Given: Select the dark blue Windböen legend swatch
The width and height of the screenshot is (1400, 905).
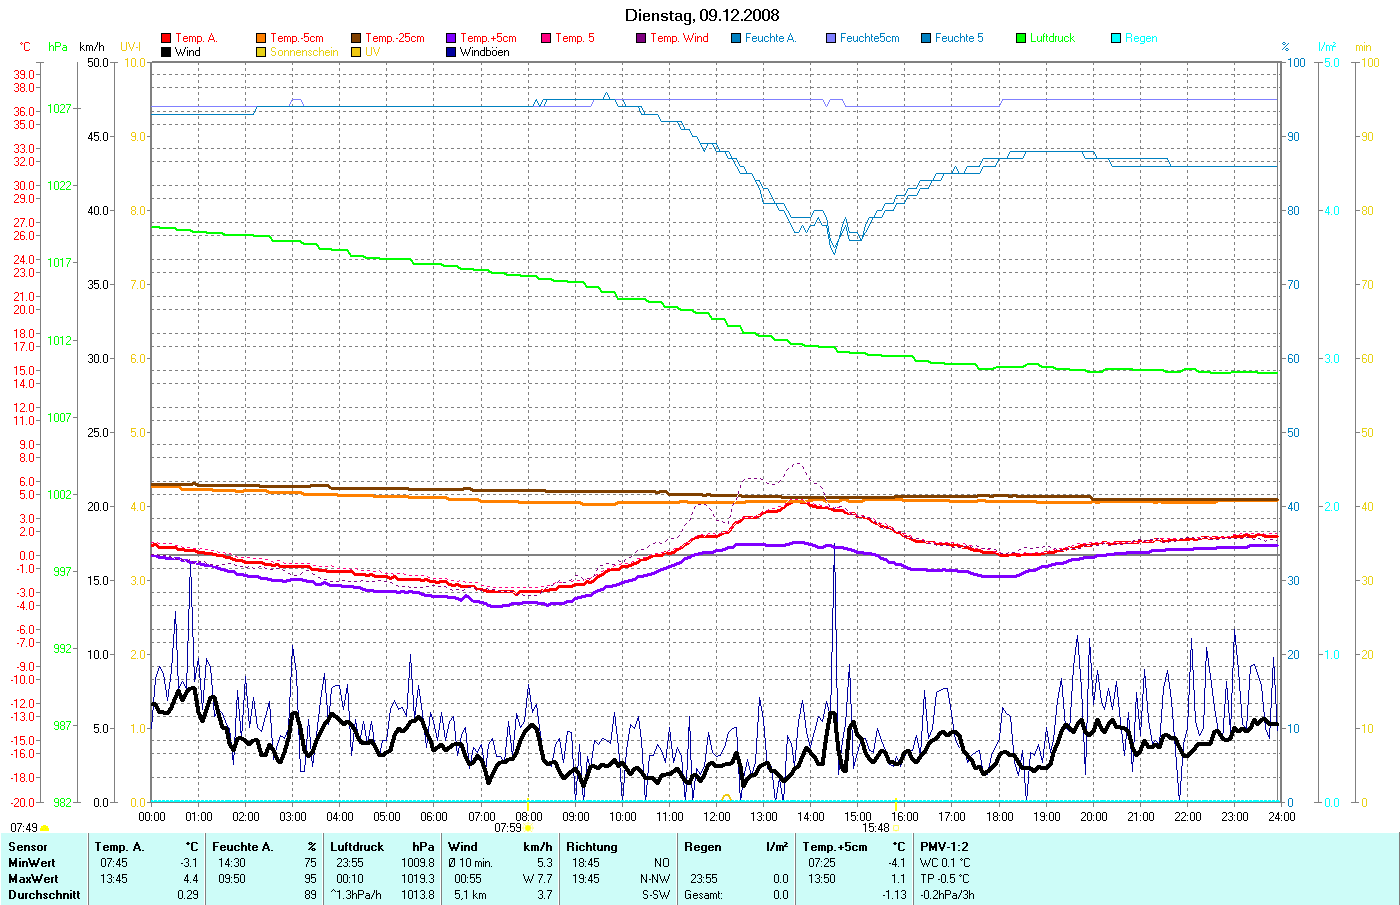Looking at the screenshot, I should pos(451,52).
